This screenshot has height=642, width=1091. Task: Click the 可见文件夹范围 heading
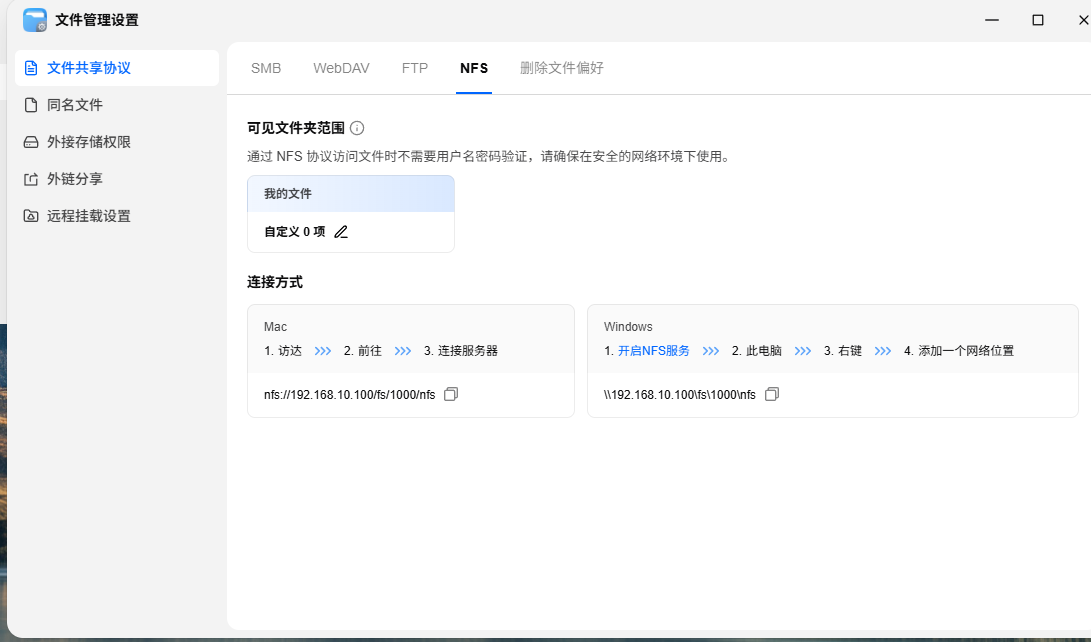[296, 128]
